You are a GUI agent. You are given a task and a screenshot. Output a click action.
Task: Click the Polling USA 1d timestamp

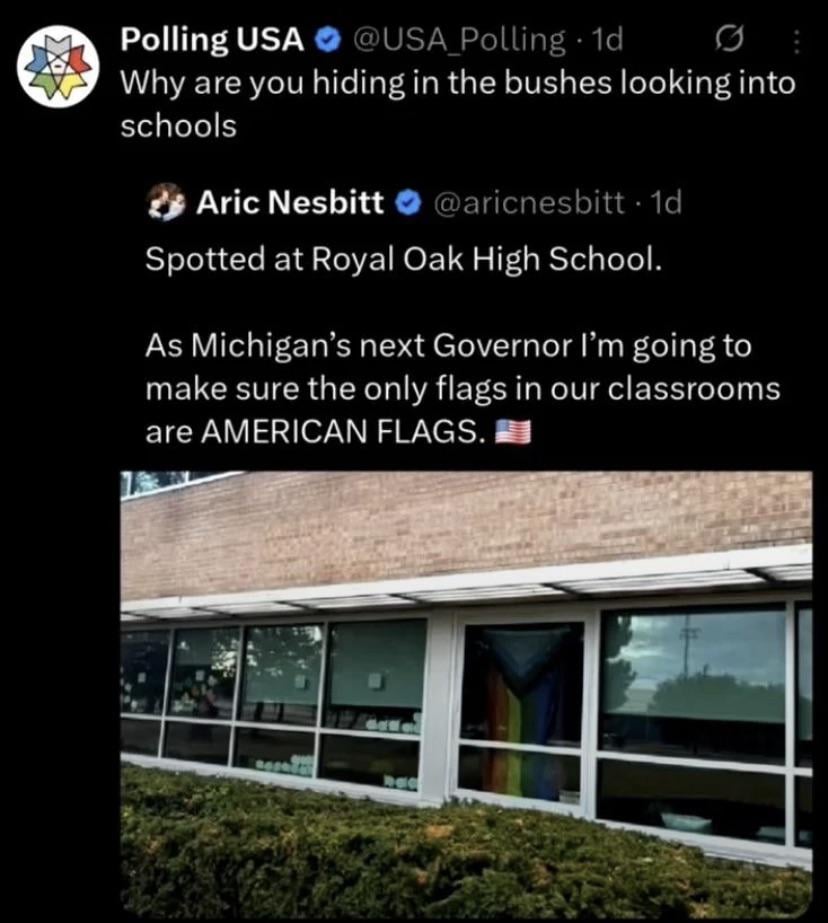click(607, 40)
